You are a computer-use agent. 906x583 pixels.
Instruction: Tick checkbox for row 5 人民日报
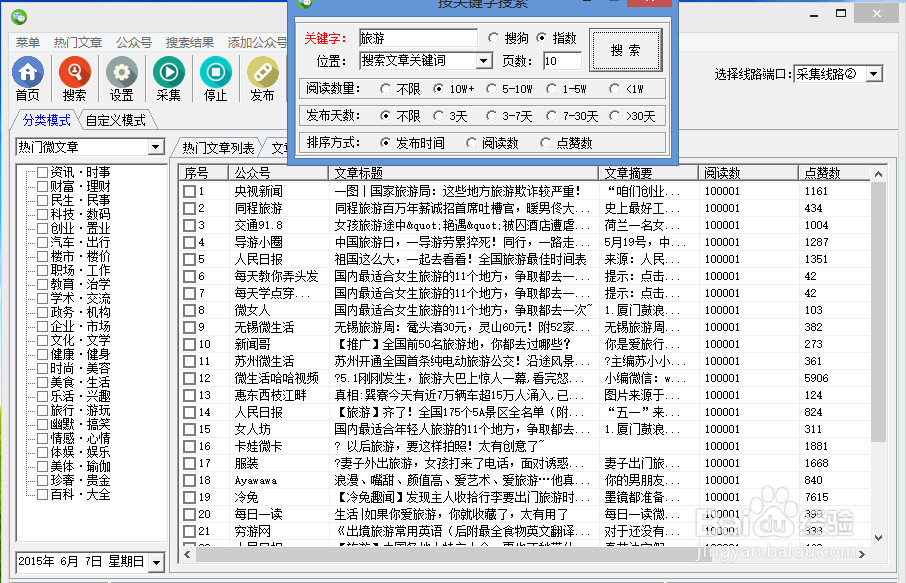(189, 259)
